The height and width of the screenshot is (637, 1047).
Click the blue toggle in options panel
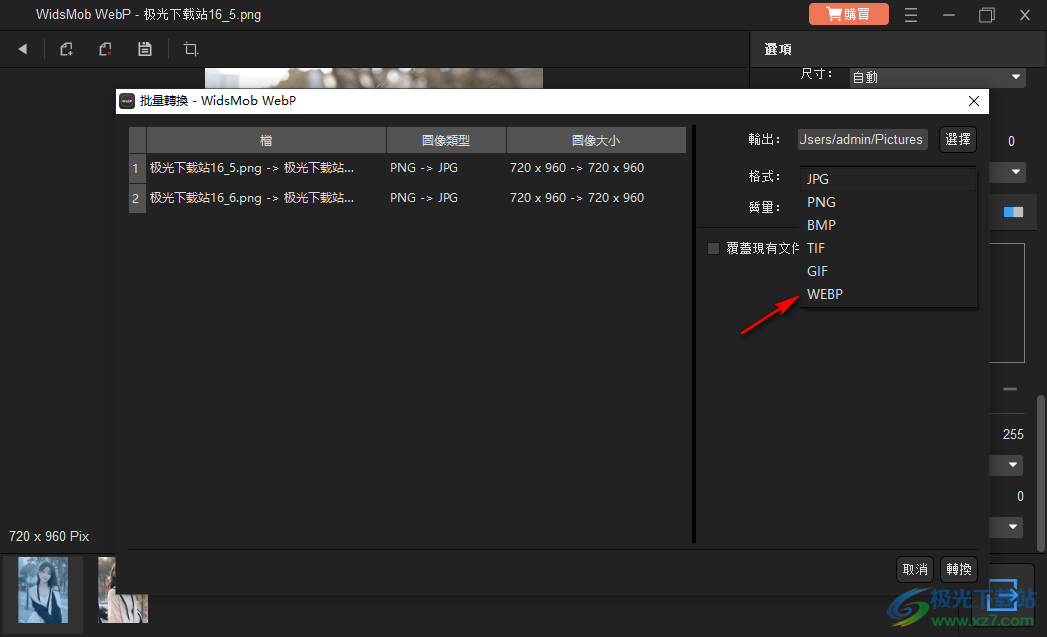(1013, 212)
